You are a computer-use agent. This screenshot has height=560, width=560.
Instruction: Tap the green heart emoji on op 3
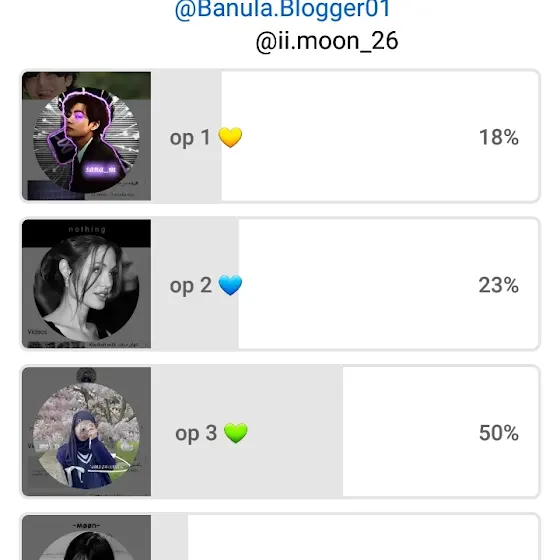click(x=236, y=433)
